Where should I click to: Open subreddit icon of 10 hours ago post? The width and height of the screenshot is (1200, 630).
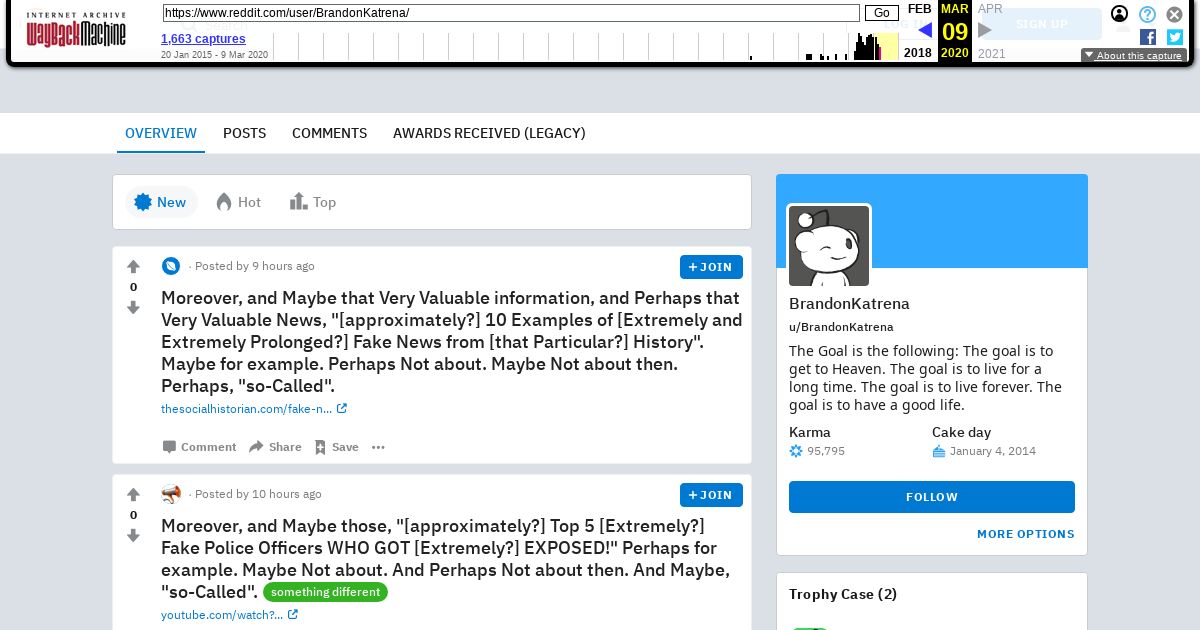click(x=171, y=494)
